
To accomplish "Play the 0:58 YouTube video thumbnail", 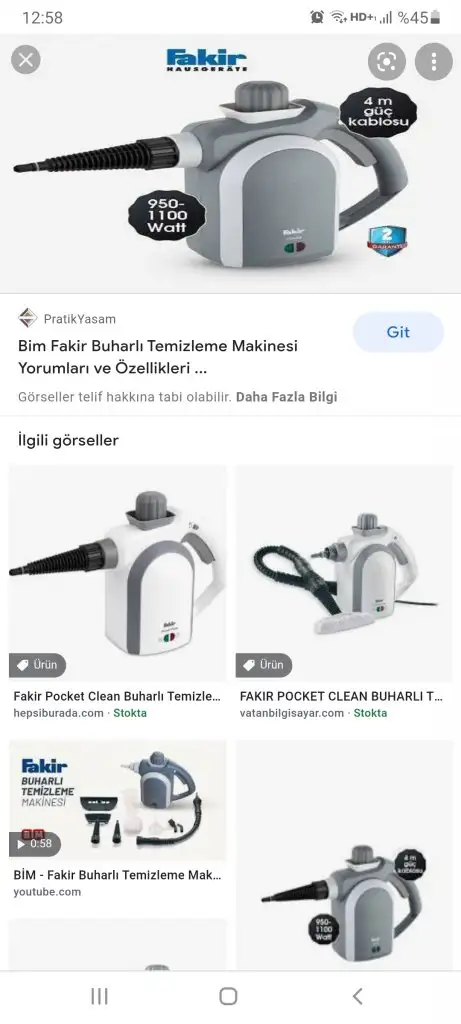I will 118,801.
